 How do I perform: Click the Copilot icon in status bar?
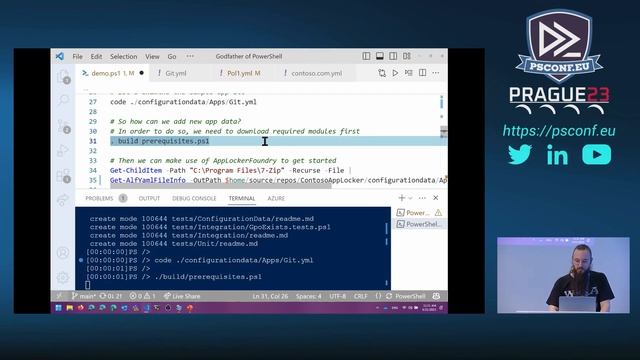[436, 296]
